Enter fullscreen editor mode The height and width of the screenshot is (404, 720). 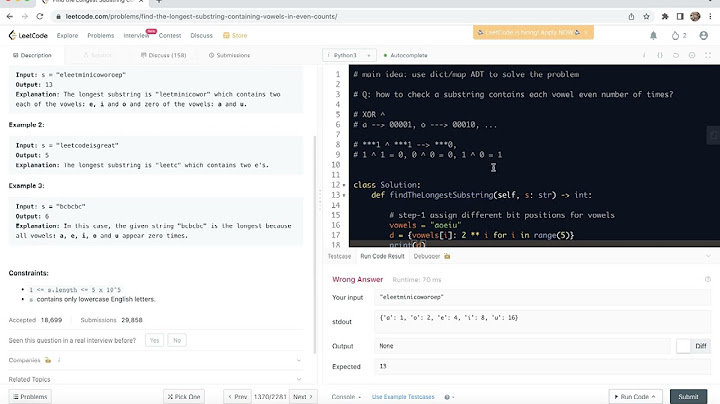click(708, 55)
